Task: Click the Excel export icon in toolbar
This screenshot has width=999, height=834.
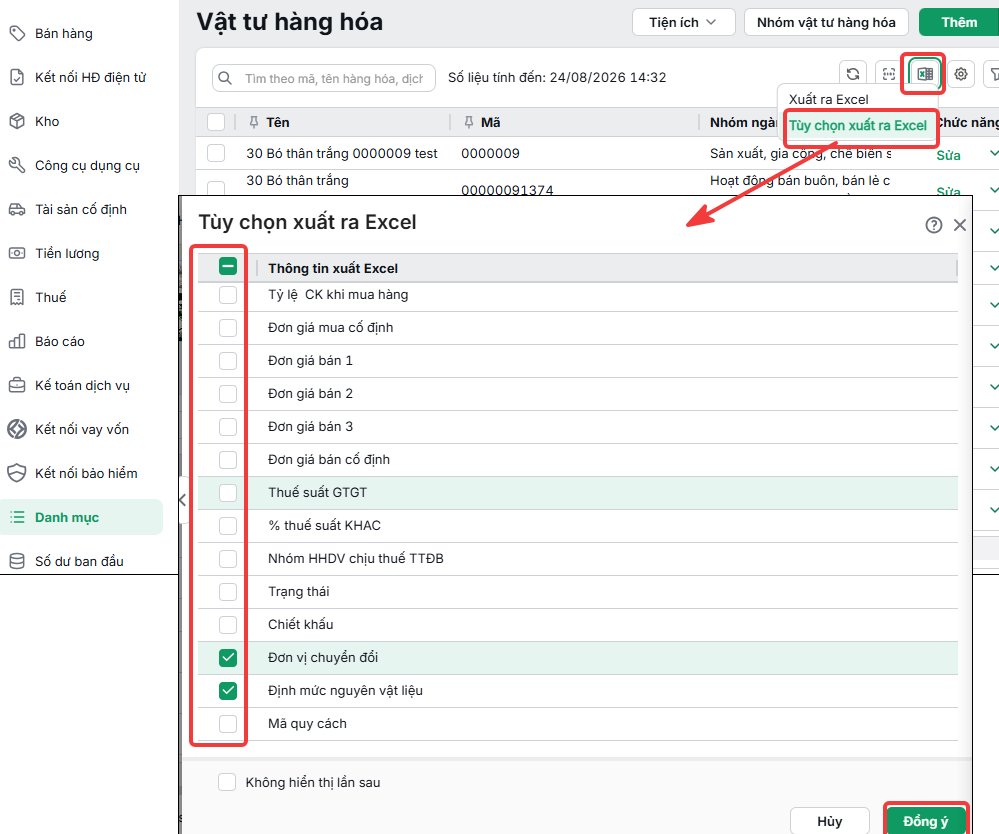Action: [924, 74]
